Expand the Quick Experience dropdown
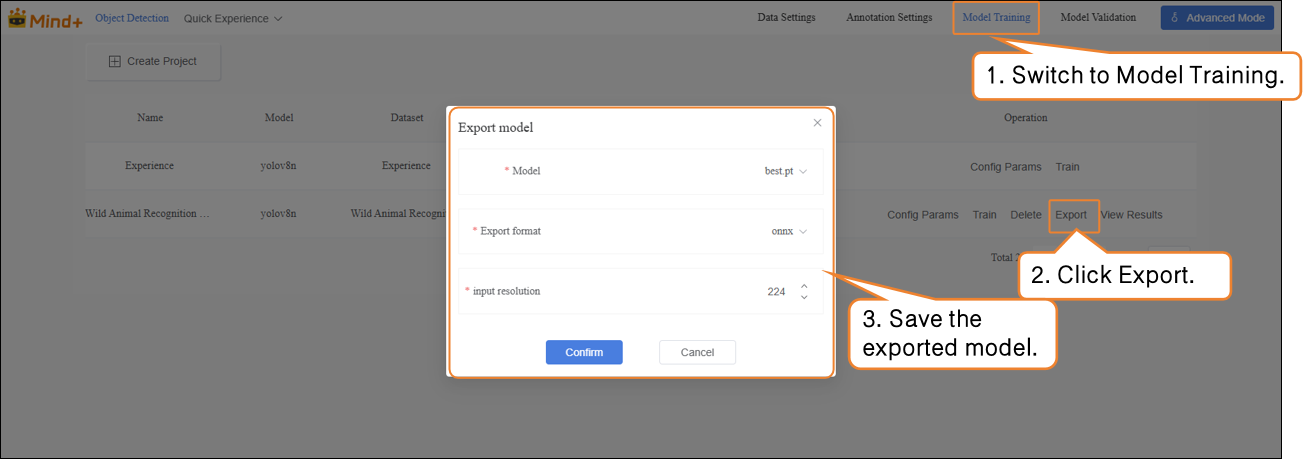The image size is (1303, 460). click(x=233, y=18)
